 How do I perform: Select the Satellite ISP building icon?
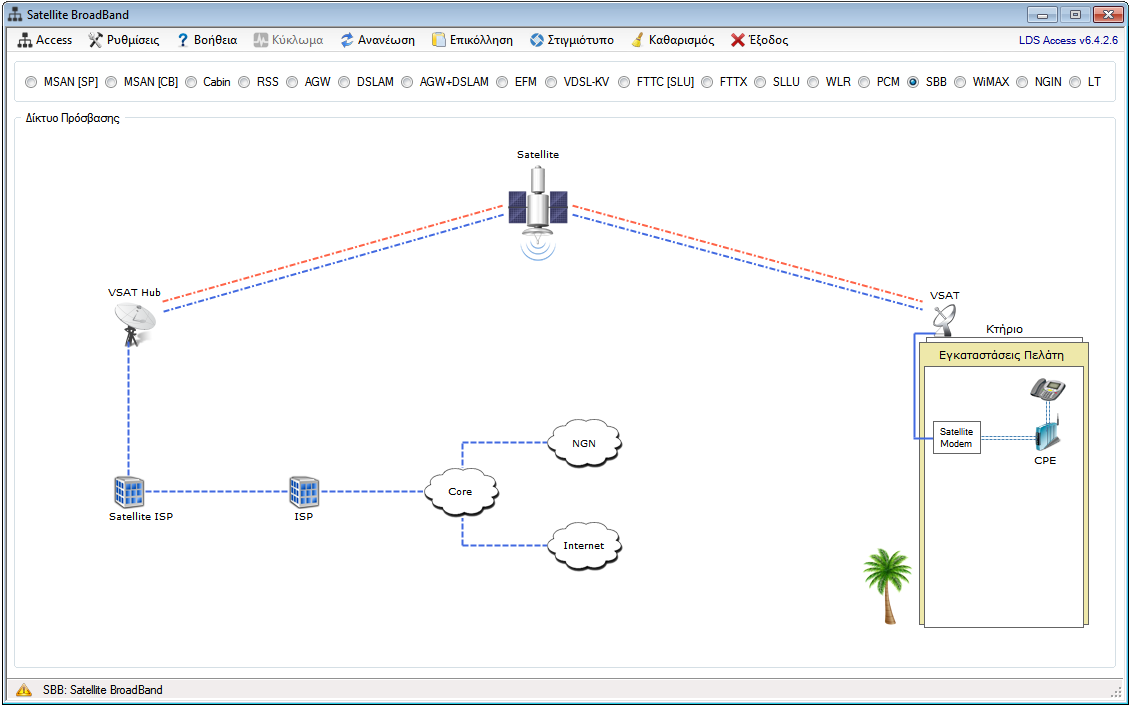coord(129,491)
